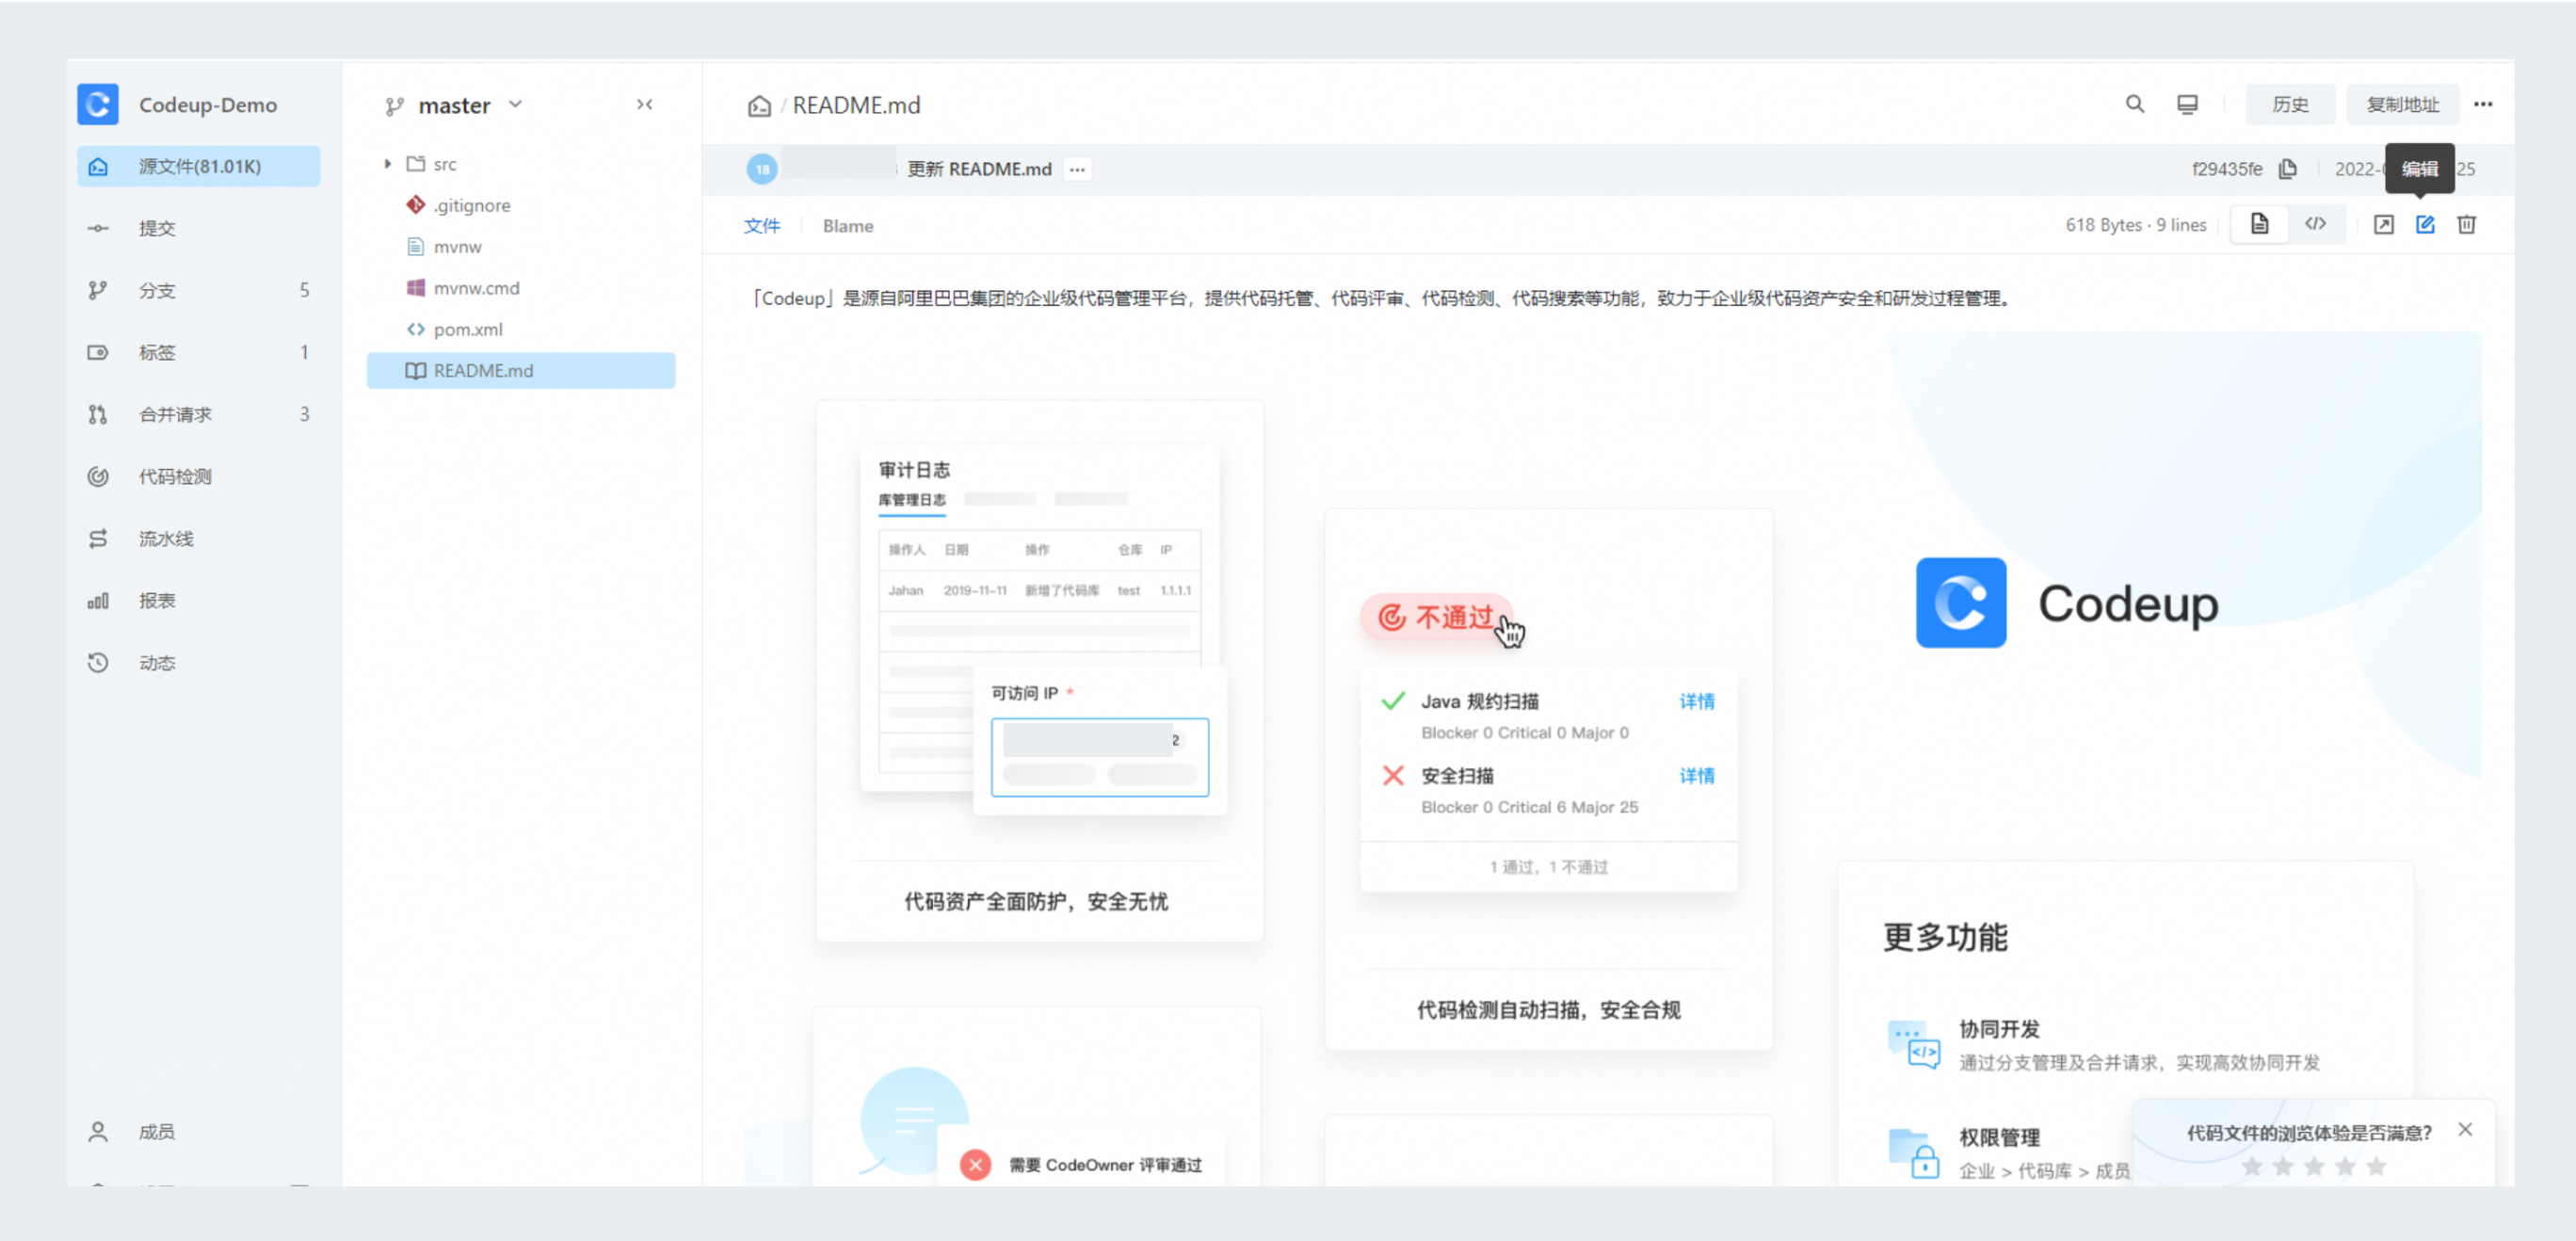Close the satisfaction survey popup

pyautogui.click(x=2465, y=1129)
